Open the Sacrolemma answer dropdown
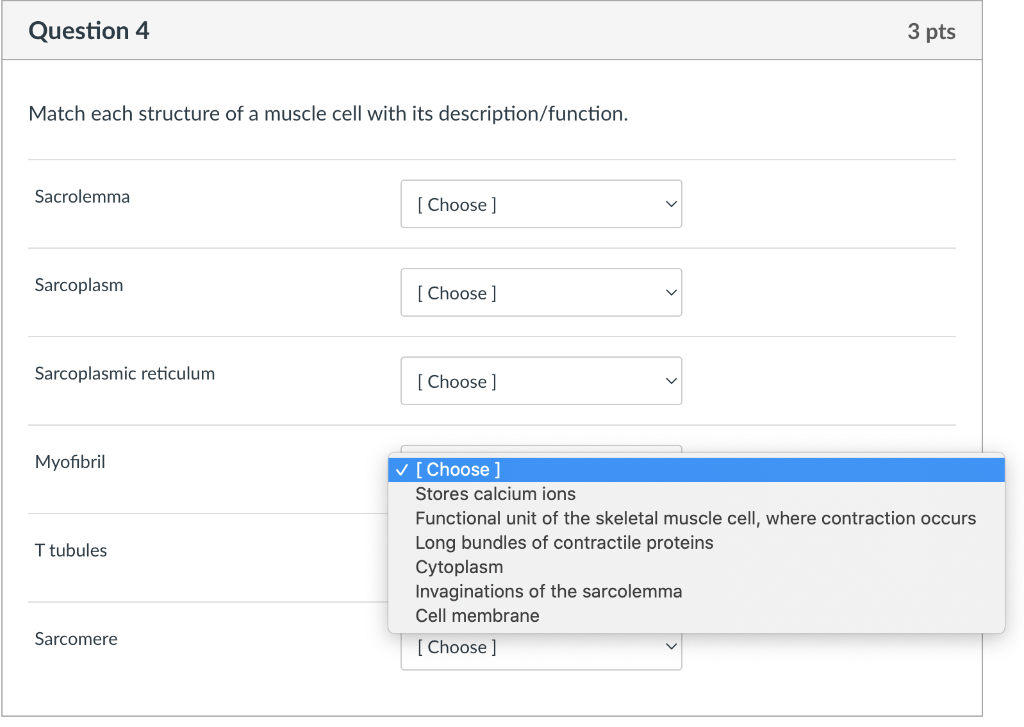The image size is (1024, 727). pos(540,204)
